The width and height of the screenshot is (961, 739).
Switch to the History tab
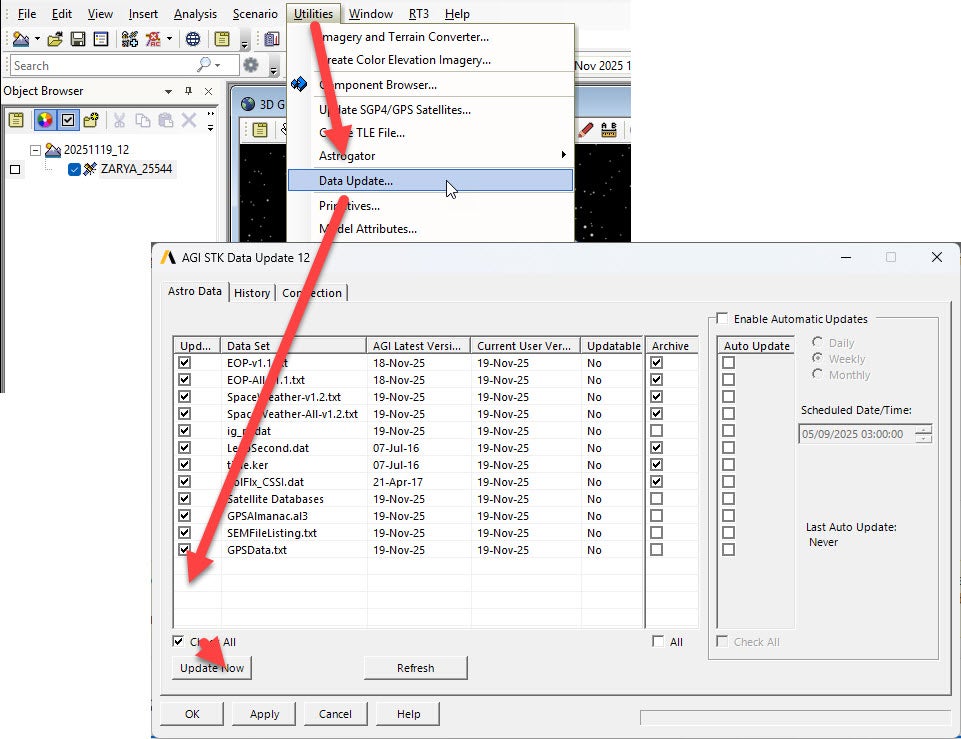coord(252,293)
